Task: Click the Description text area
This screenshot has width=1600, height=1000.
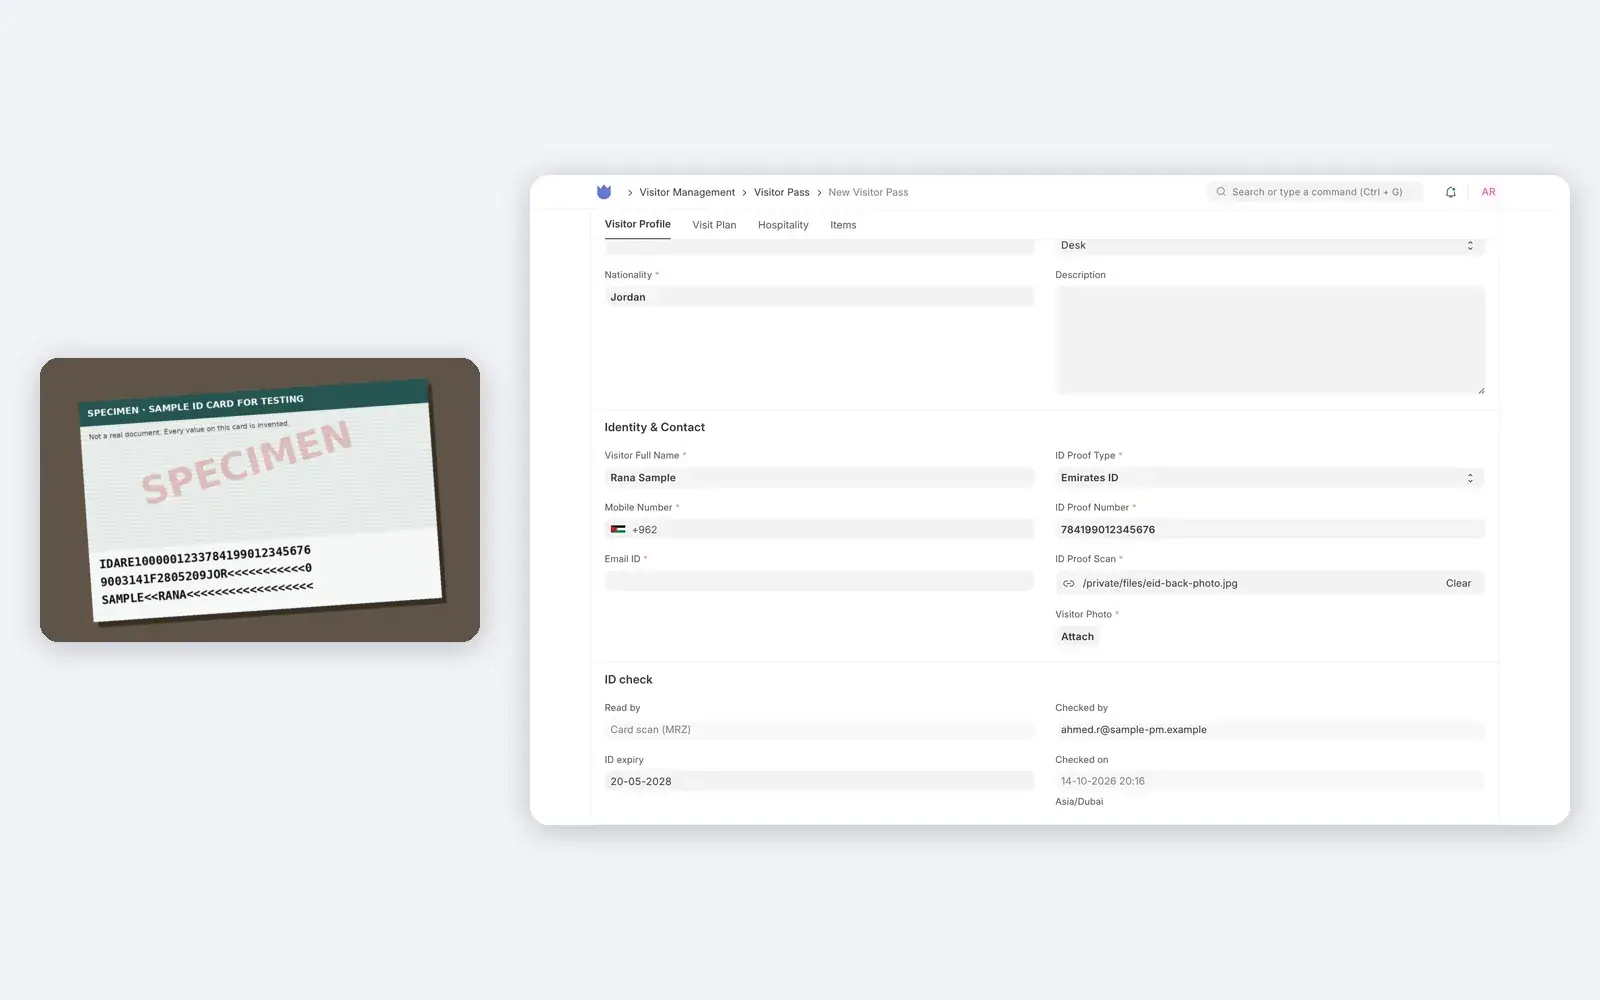Action: pos(1270,341)
